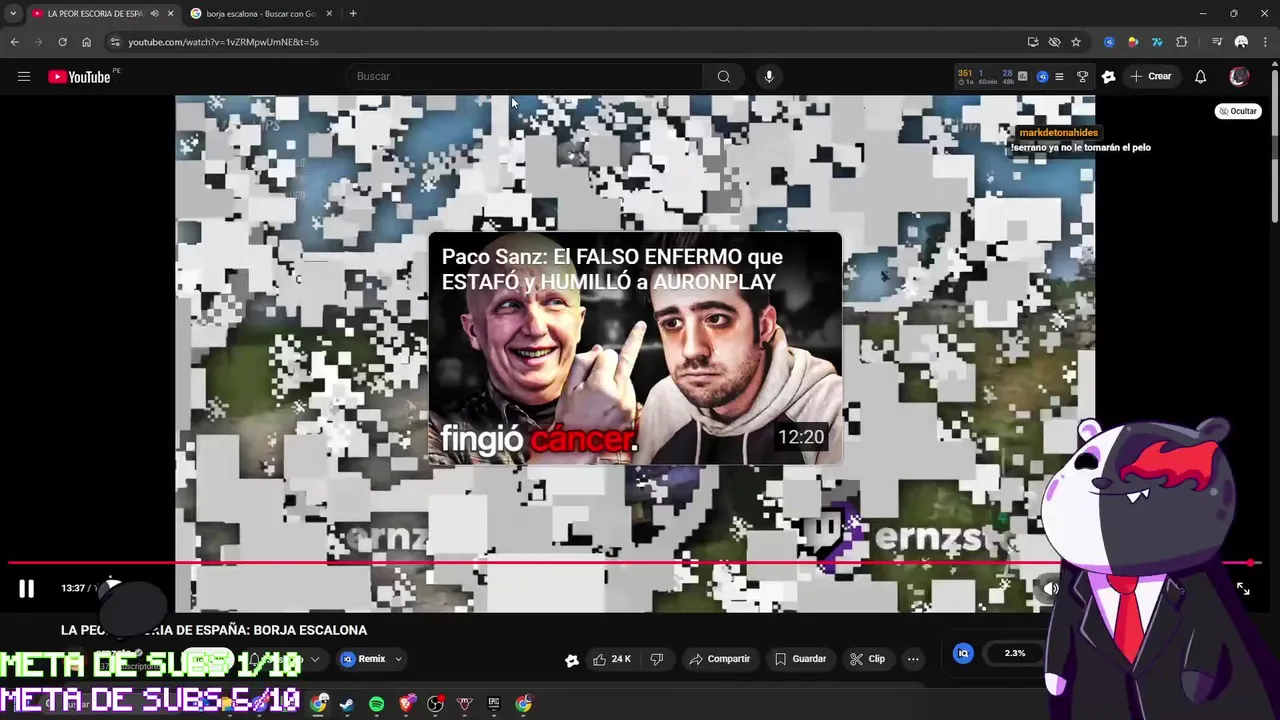Open the tab search dropdown arrow
The image size is (1280, 720).
(13, 14)
